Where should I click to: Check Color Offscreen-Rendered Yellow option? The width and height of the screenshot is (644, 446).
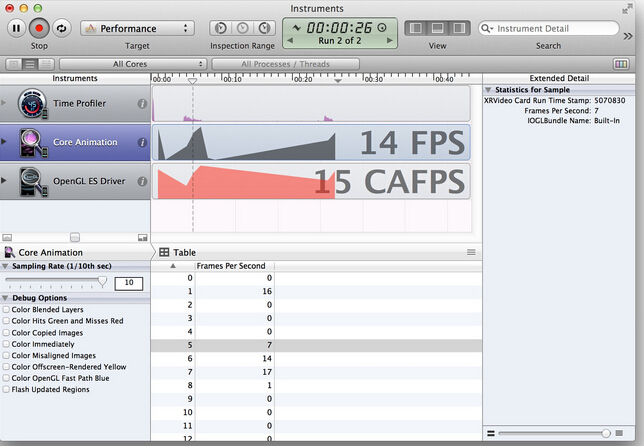[x=6, y=367]
